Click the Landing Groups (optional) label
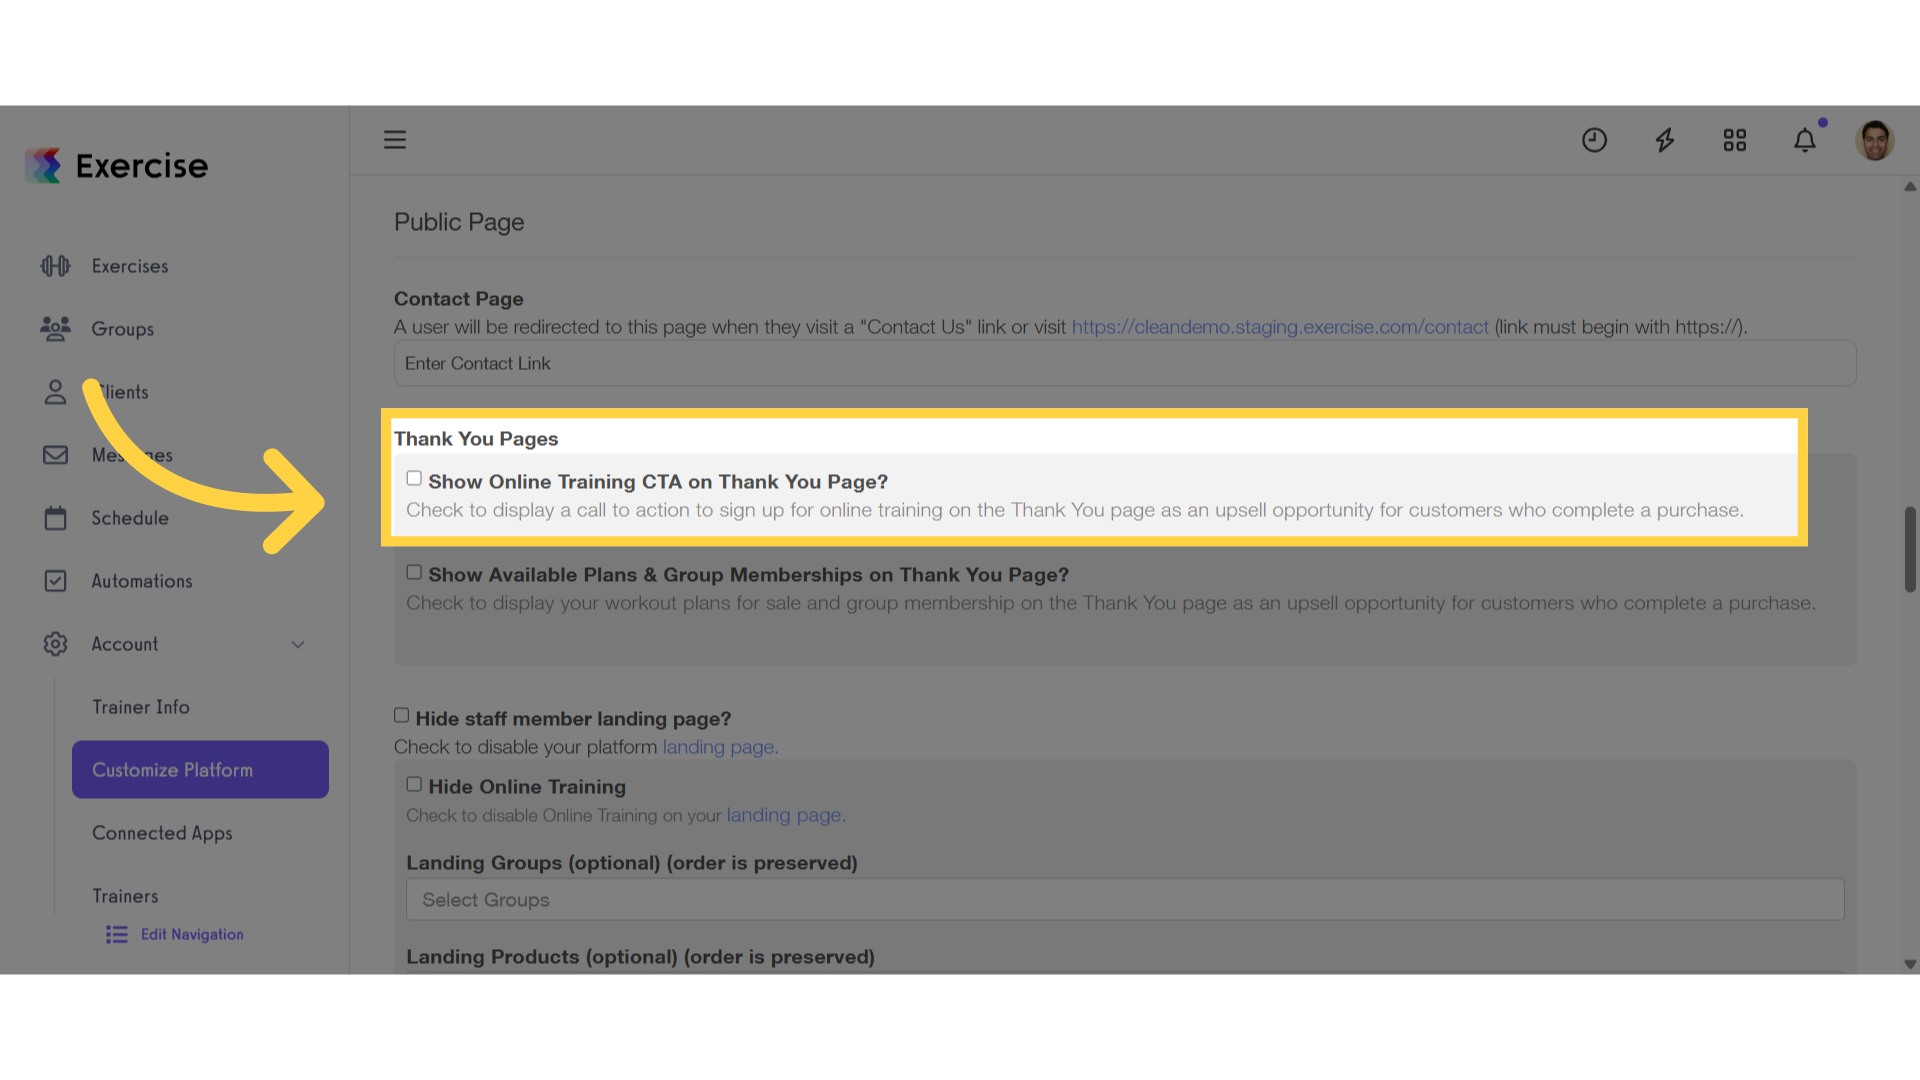1920x1080 pixels. [x=632, y=863]
